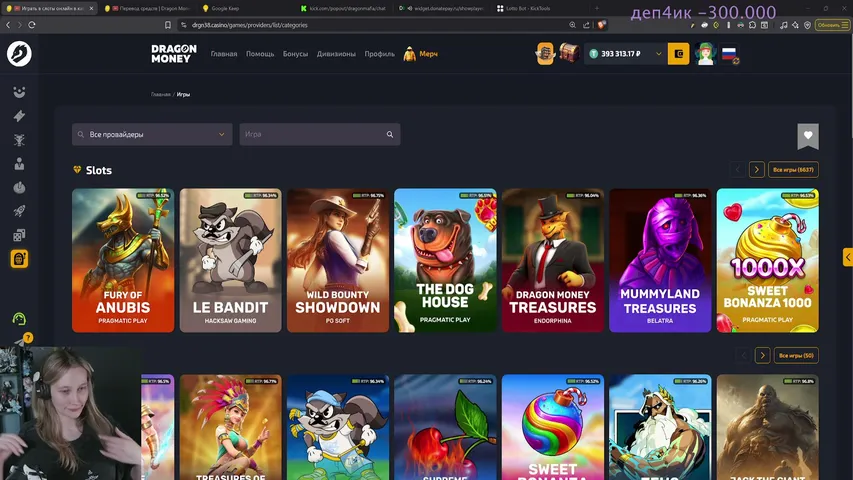
Task: Click the dragon logo in the sidebar
Action: (x=19, y=54)
